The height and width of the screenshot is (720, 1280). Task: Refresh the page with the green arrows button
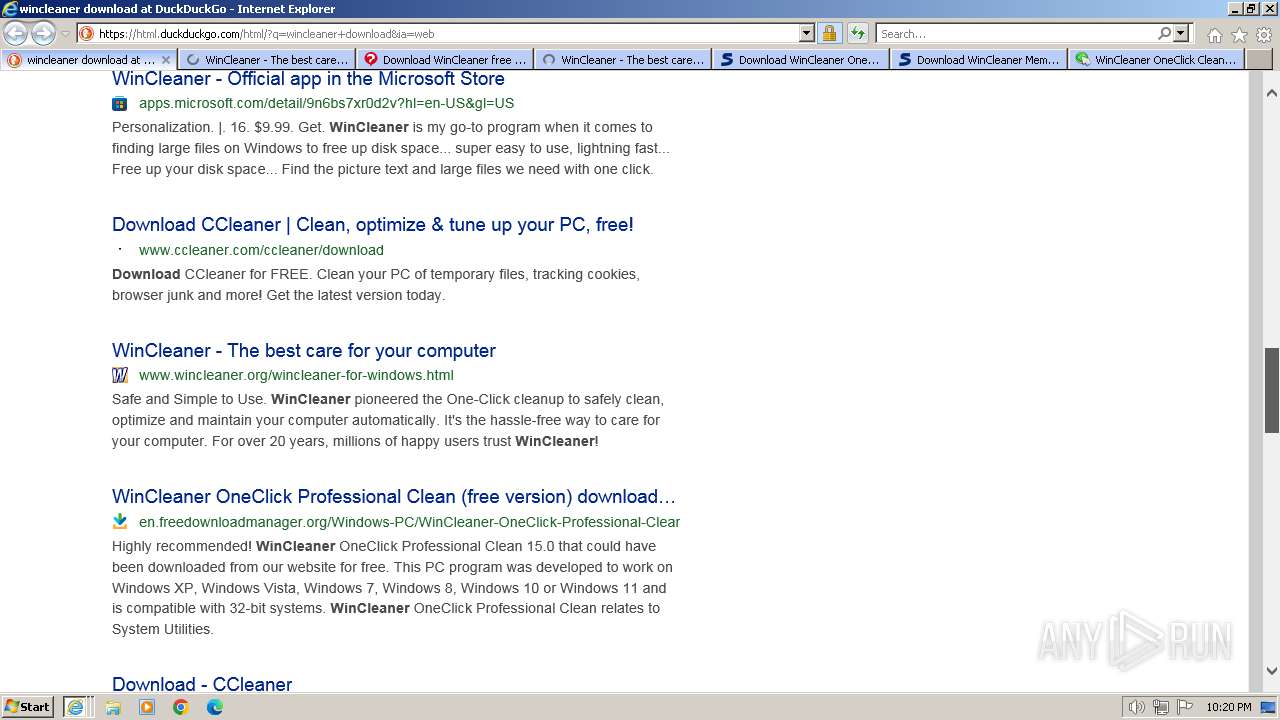pos(857,33)
